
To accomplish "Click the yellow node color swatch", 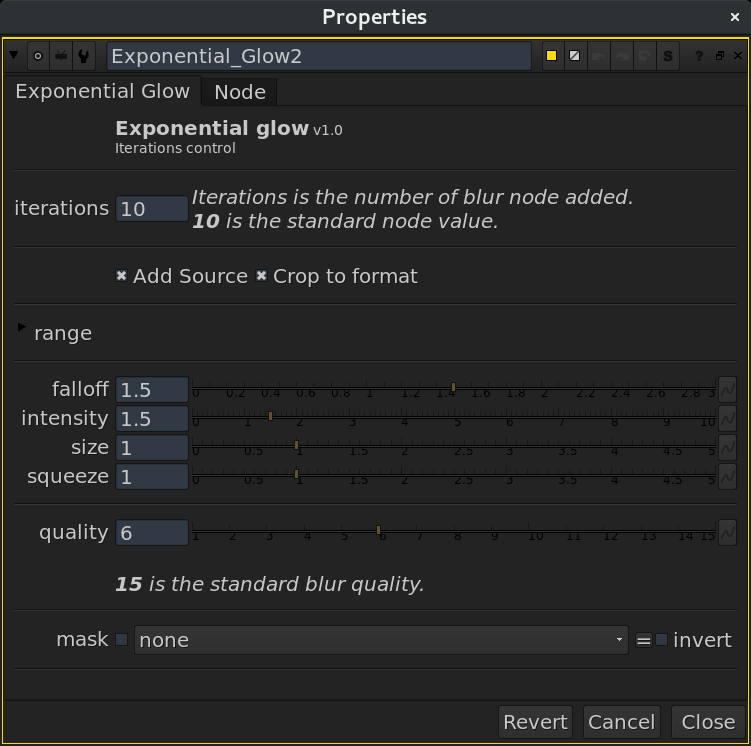I will 551,56.
